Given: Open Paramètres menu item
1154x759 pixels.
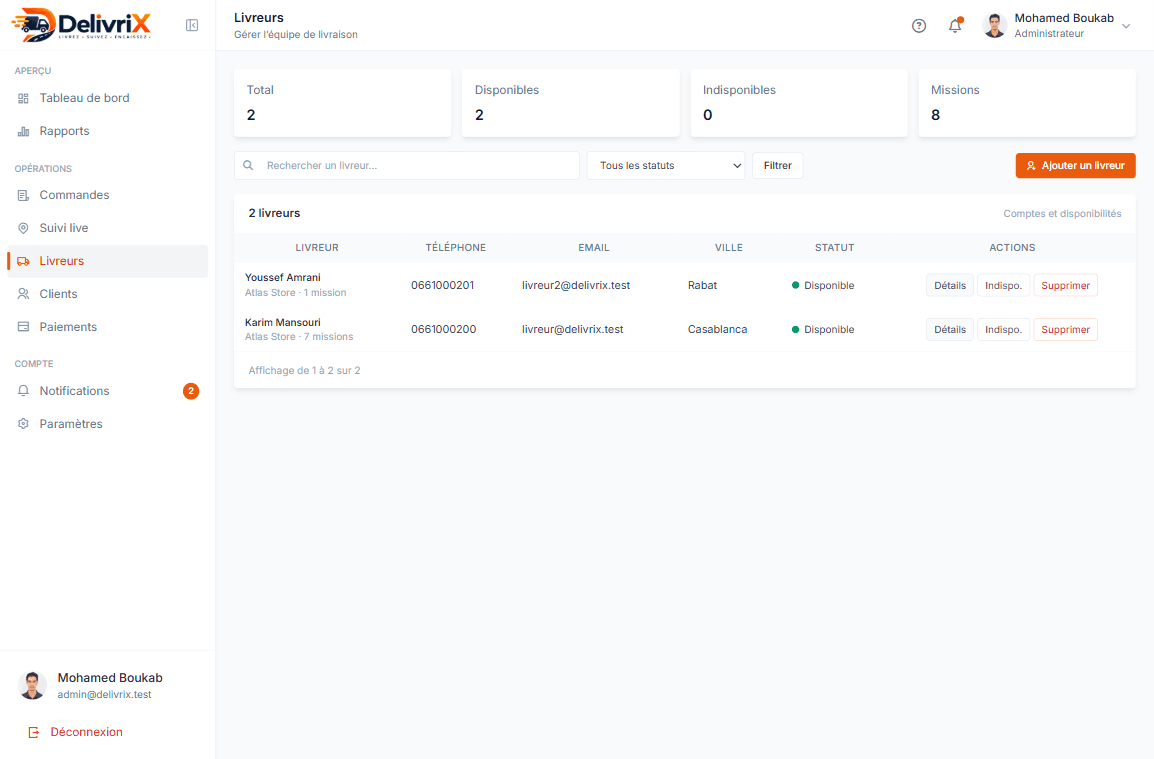Looking at the screenshot, I should (107, 424).
